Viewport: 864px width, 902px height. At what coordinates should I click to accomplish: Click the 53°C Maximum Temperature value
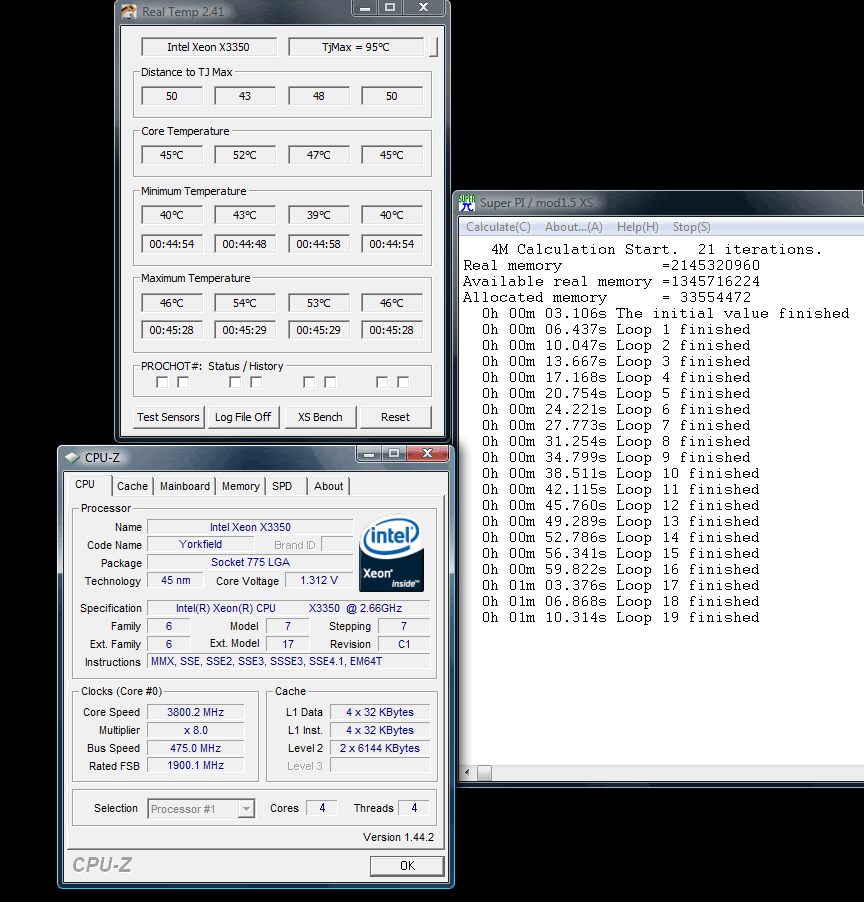coord(319,303)
